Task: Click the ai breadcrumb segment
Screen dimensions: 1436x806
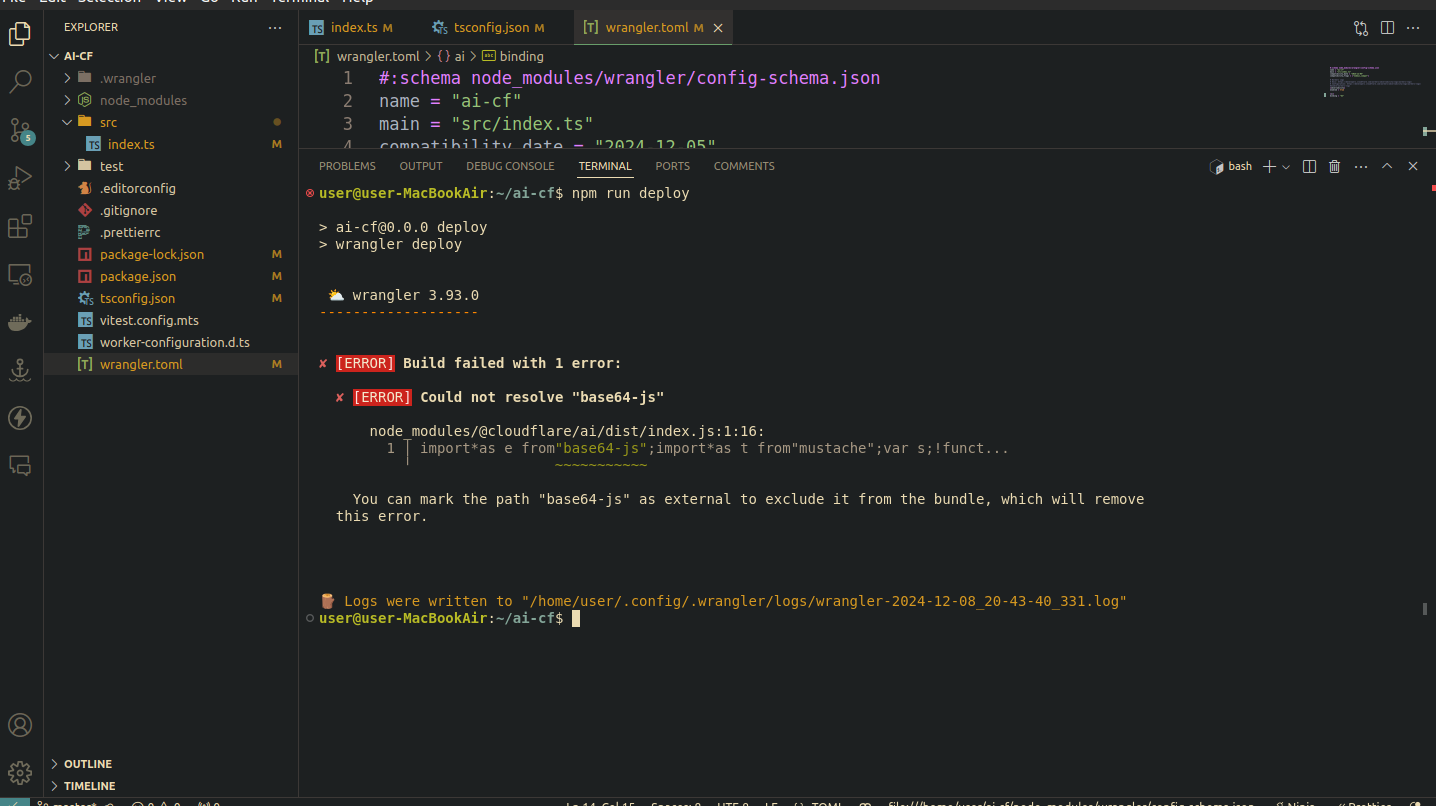Action: point(460,56)
